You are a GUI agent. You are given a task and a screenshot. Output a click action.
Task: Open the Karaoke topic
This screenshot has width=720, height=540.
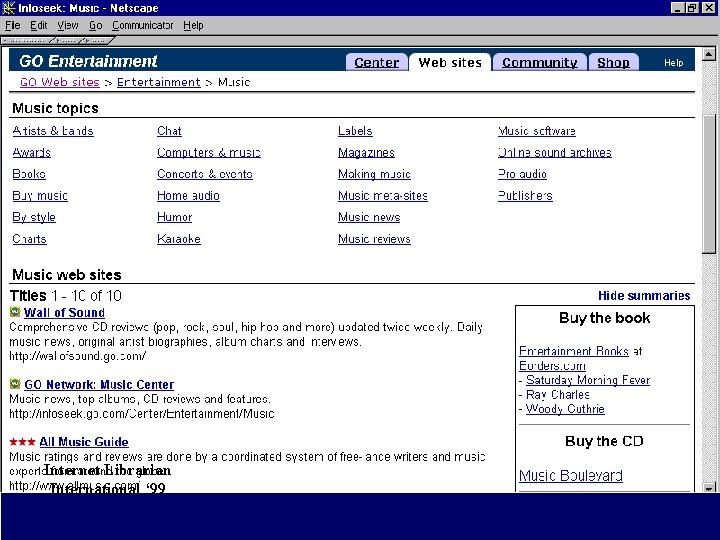click(179, 239)
